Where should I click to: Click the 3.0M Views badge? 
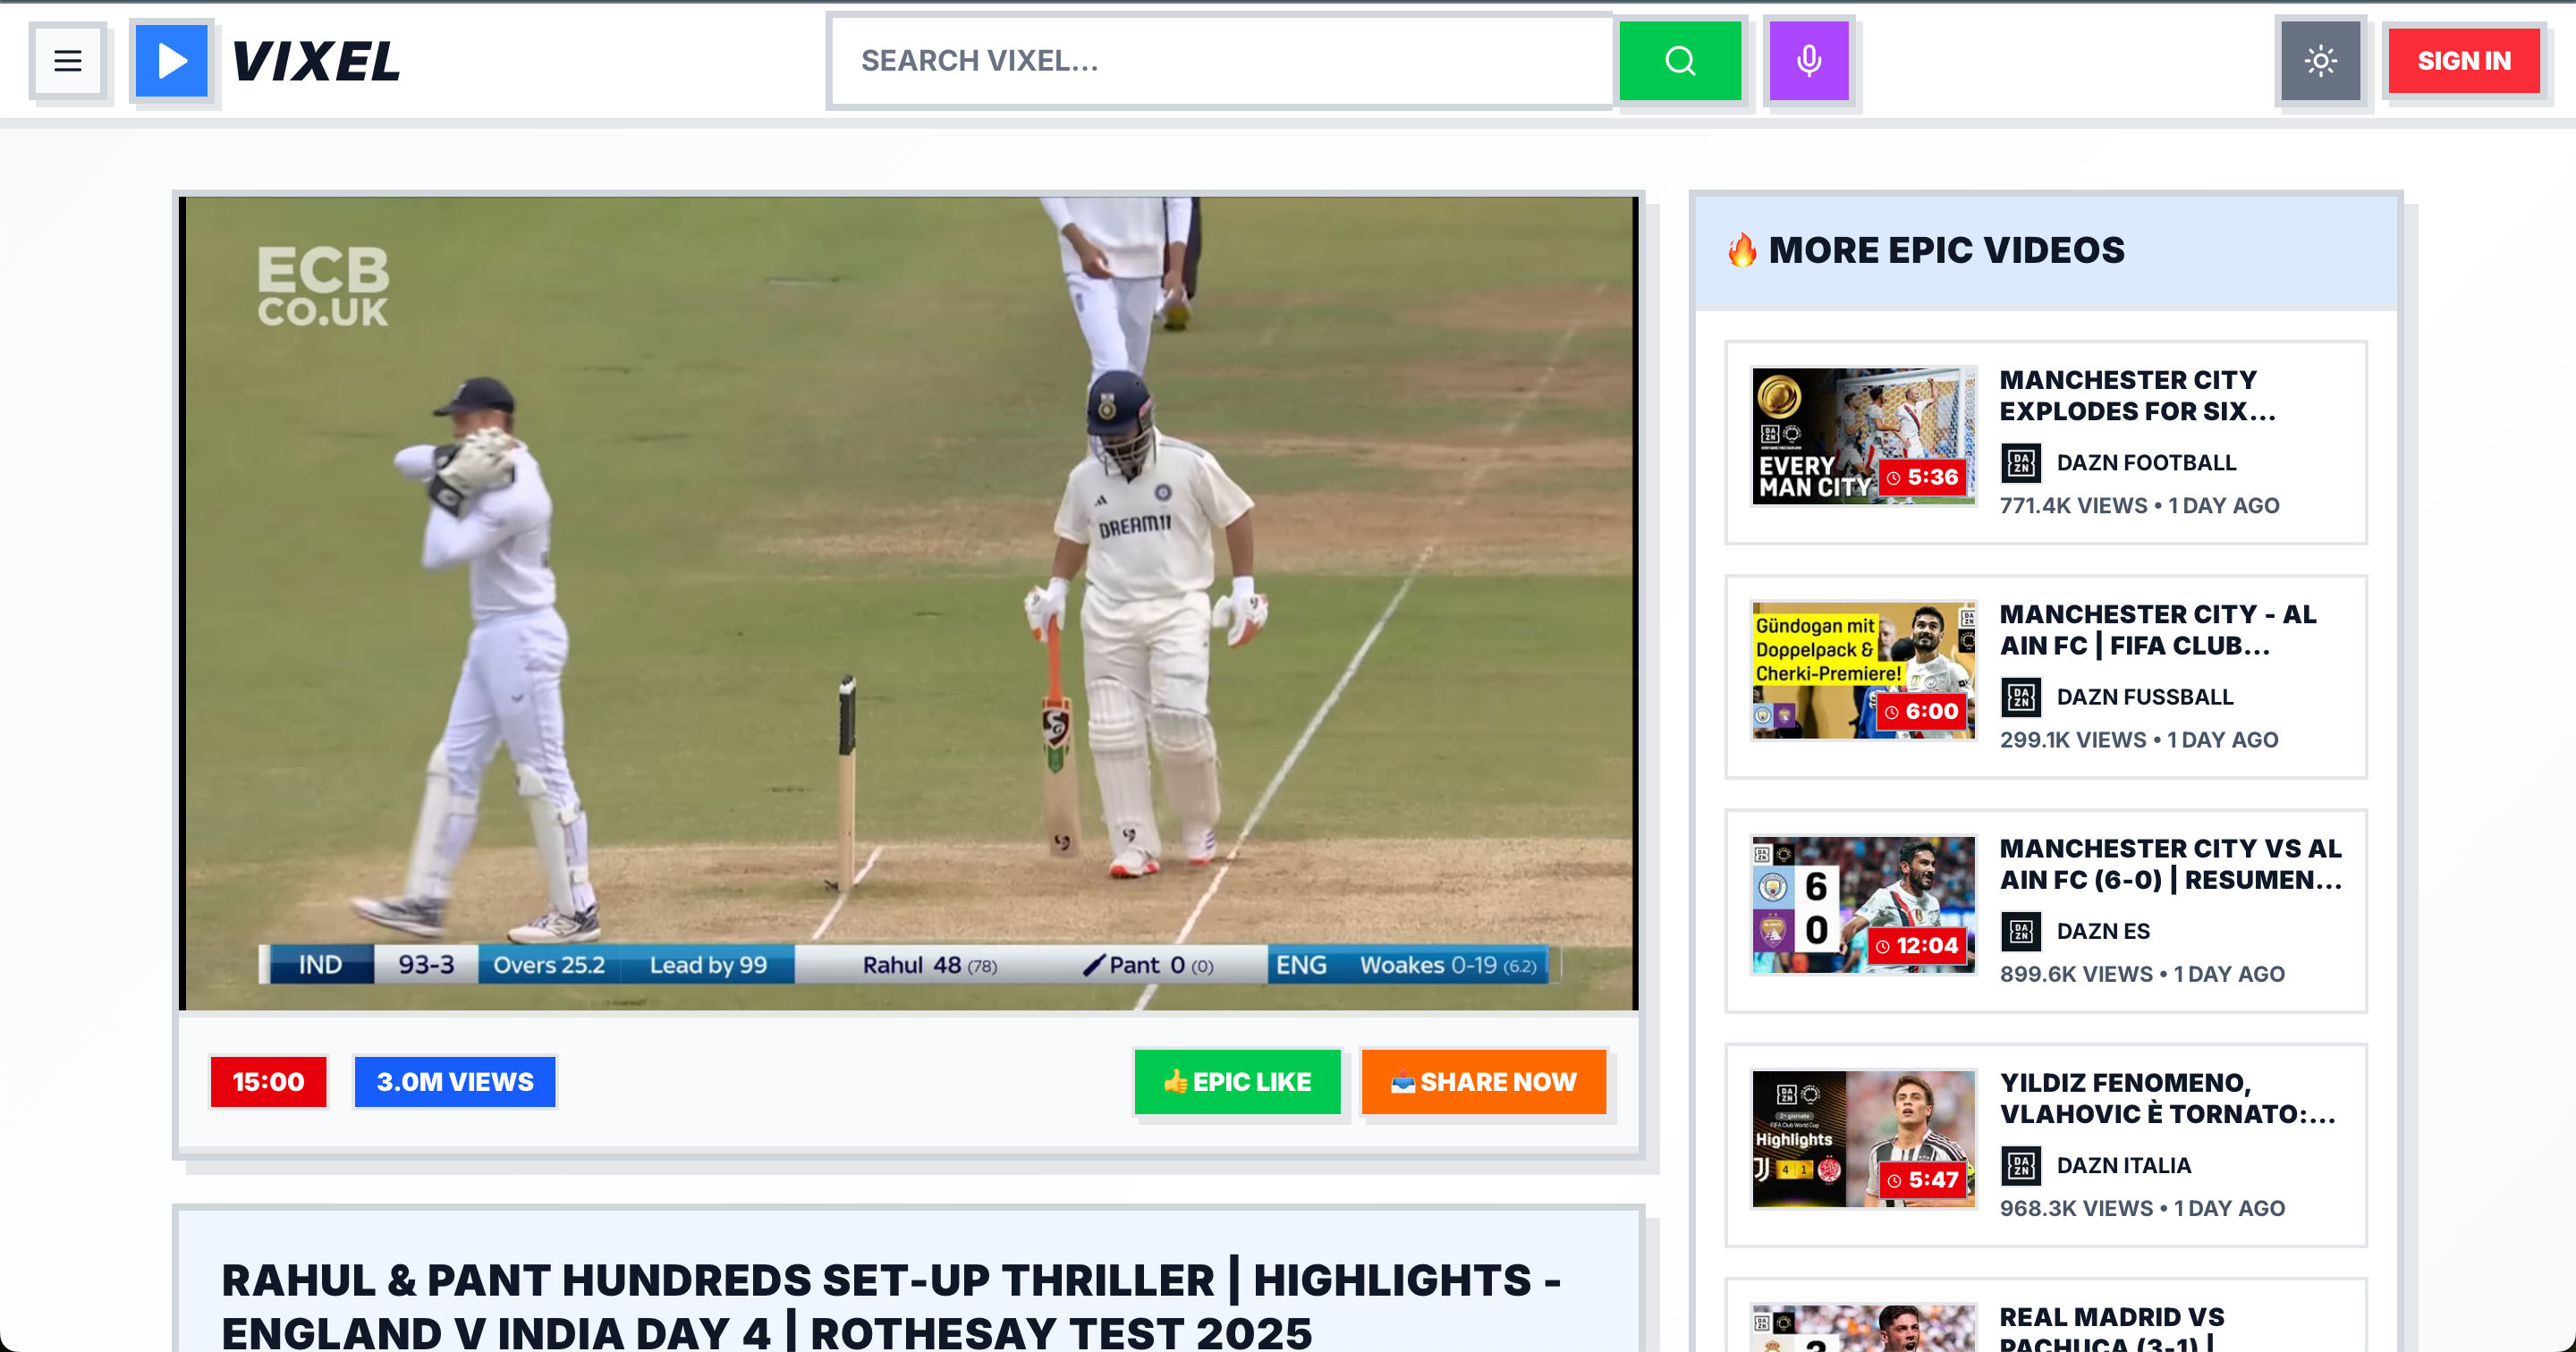pyautogui.click(x=455, y=1082)
